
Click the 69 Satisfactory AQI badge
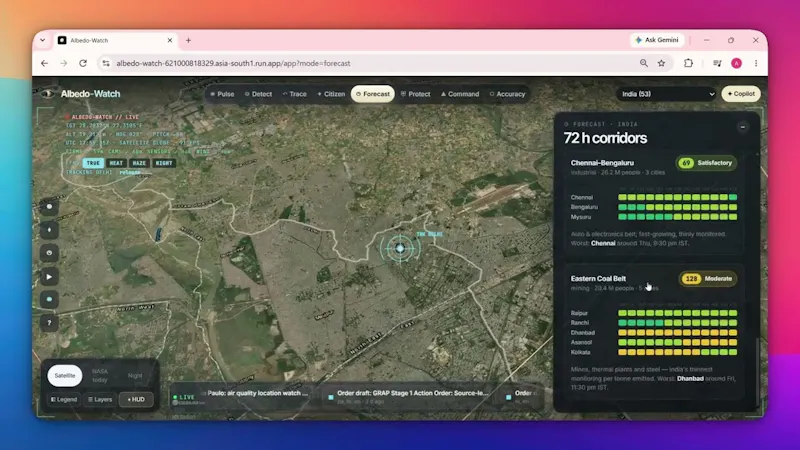pos(707,163)
